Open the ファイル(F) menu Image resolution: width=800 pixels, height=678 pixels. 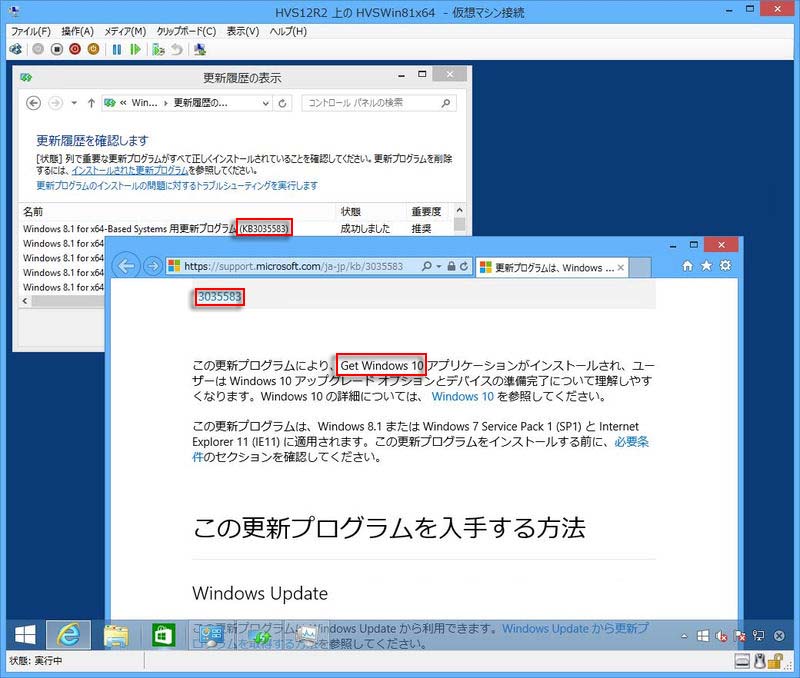pyautogui.click(x=31, y=31)
